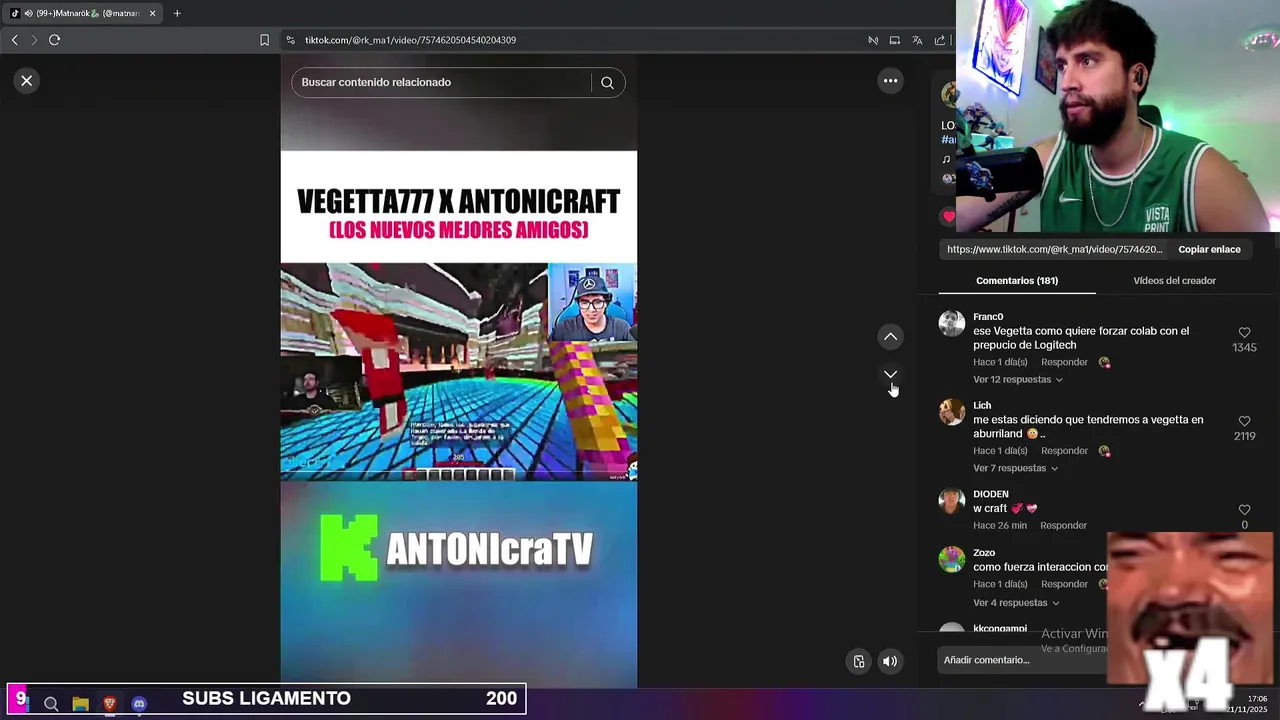The image size is (1280, 720).
Task: Click the cast screen icon in address bar
Action: pos(895,40)
